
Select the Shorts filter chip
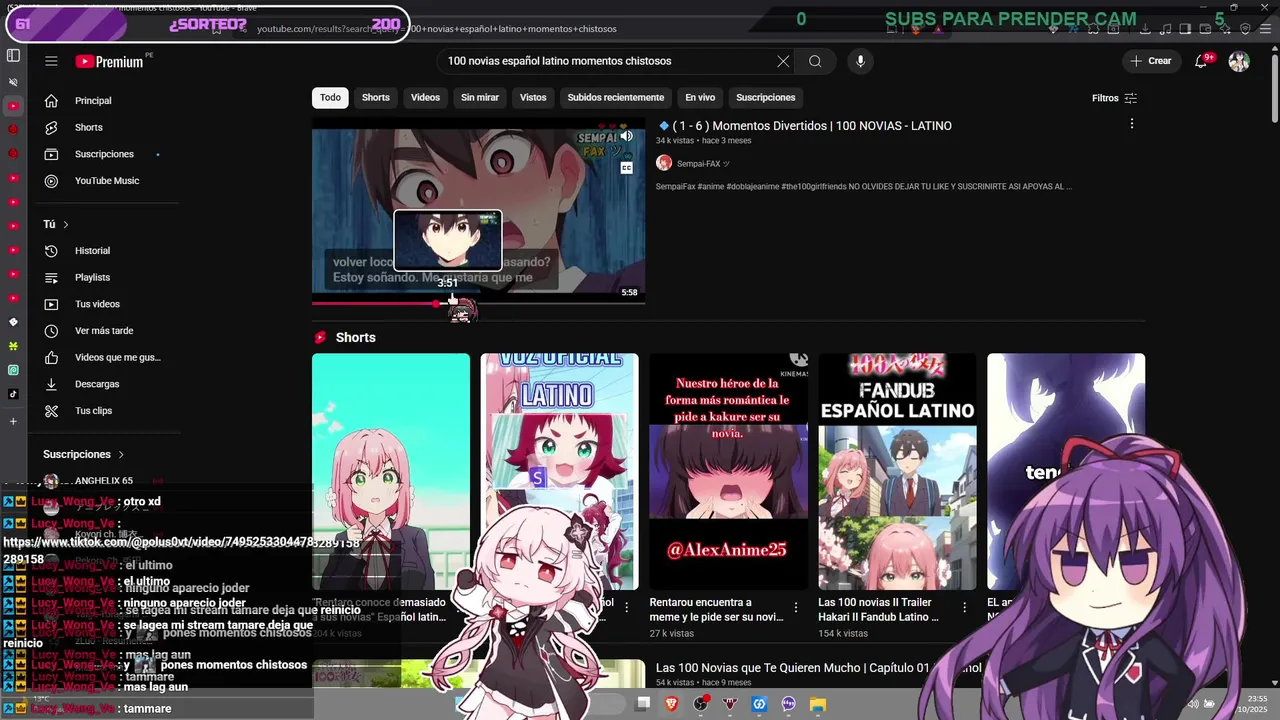click(x=376, y=98)
